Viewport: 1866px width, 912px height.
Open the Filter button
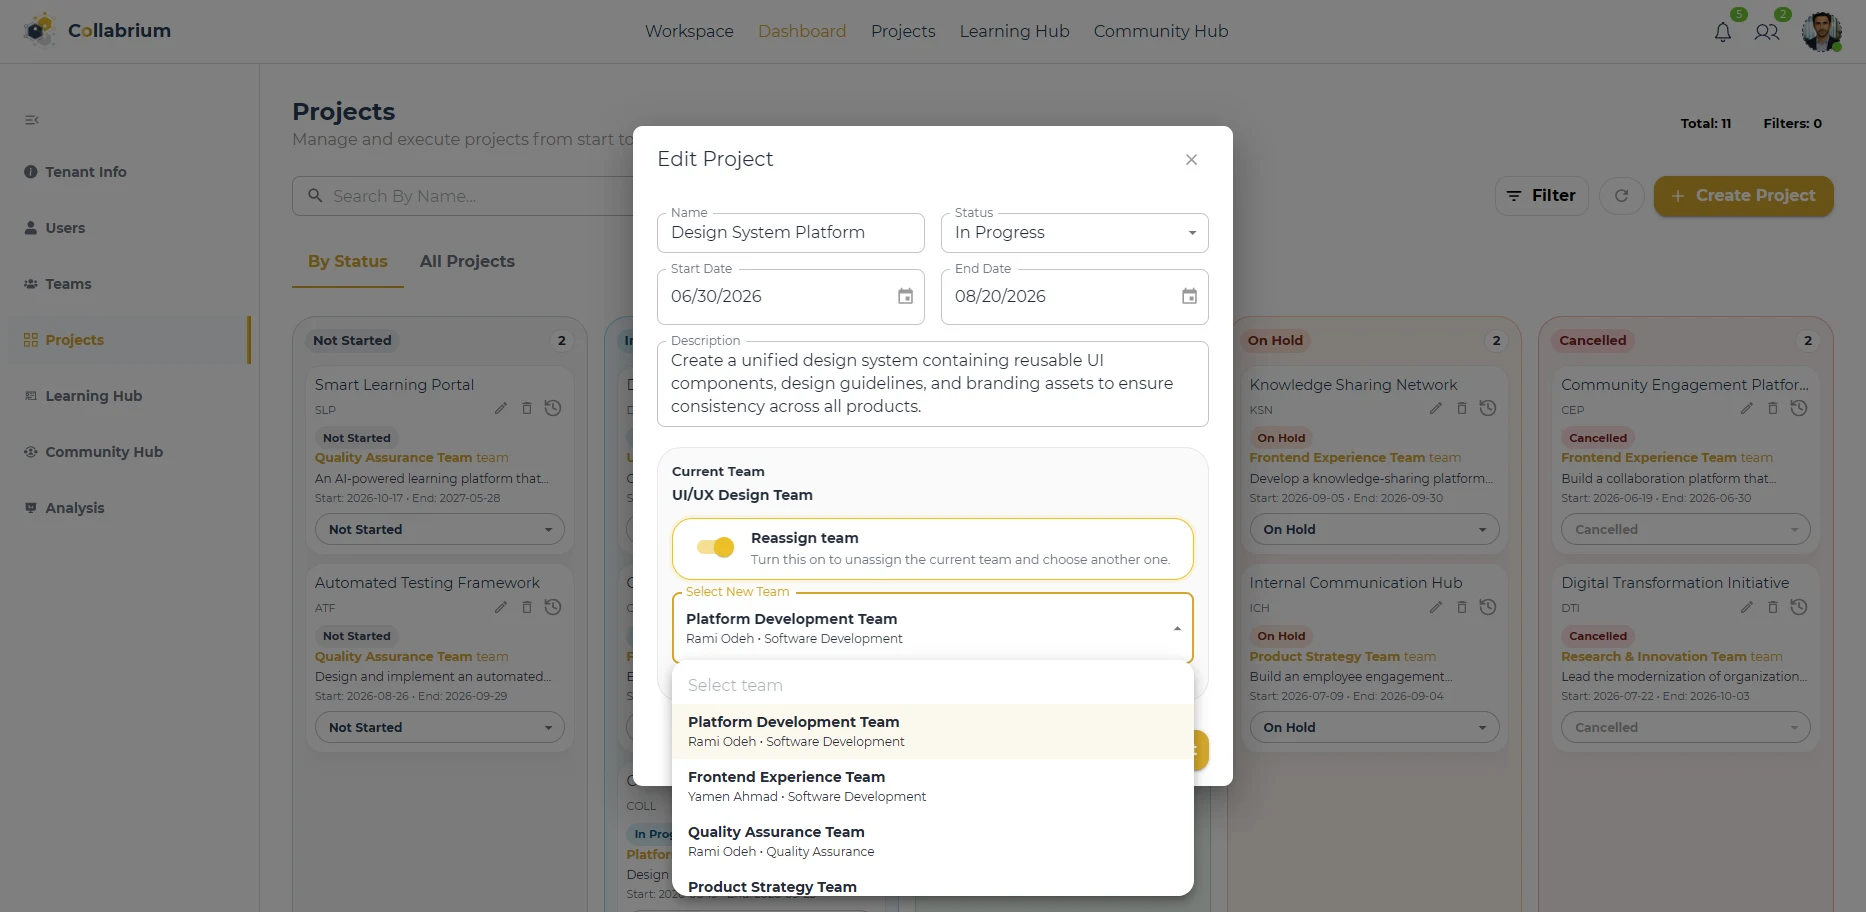(x=1541, y=196)
